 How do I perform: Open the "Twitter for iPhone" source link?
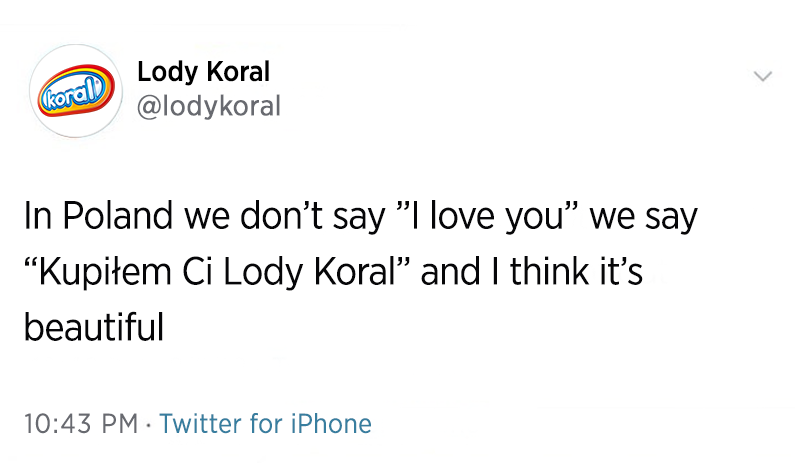(265, 423)
